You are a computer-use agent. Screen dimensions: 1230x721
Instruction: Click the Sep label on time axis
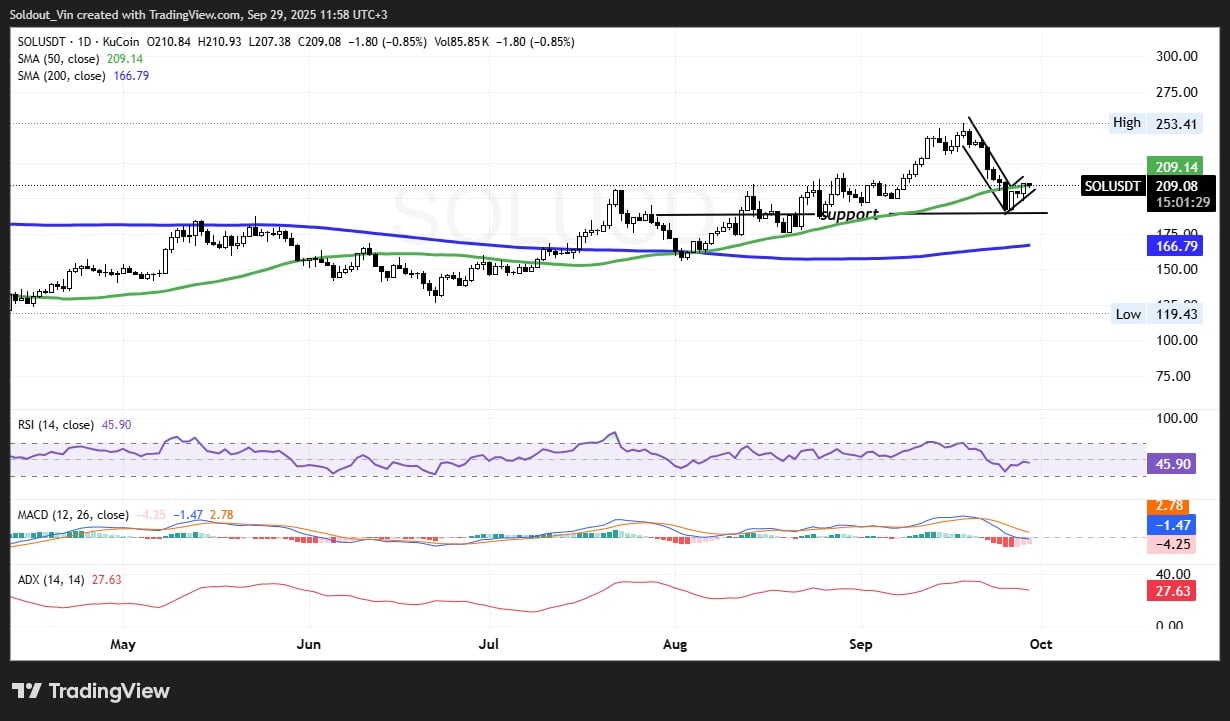point(862,644)
